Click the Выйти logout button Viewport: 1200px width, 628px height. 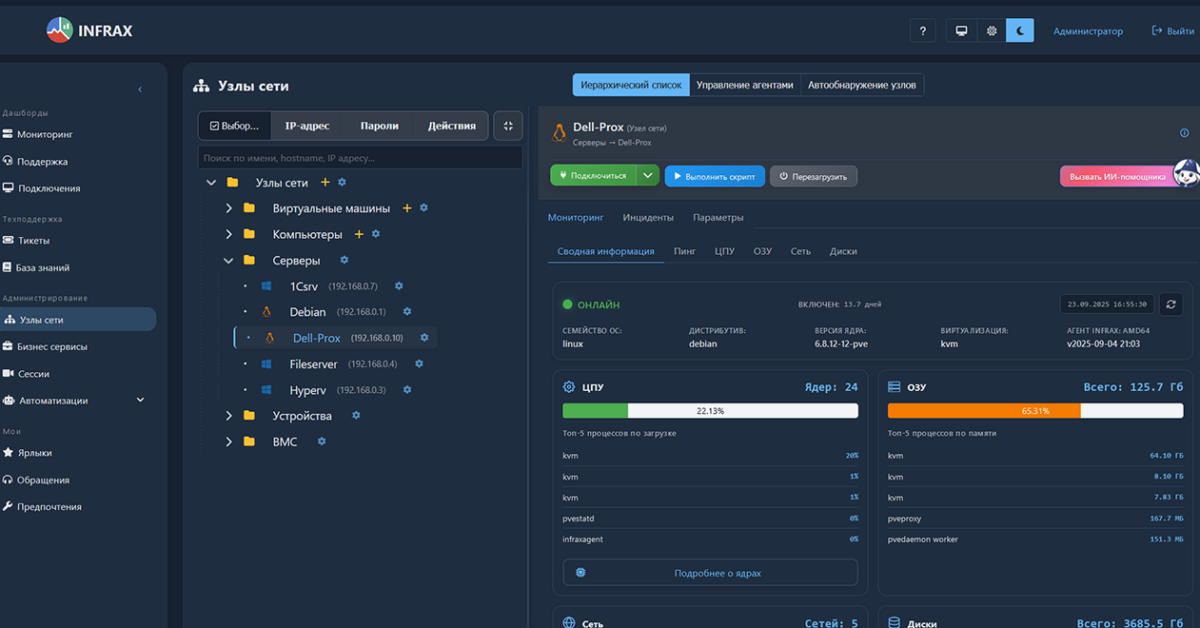(x=1173, y=31)
